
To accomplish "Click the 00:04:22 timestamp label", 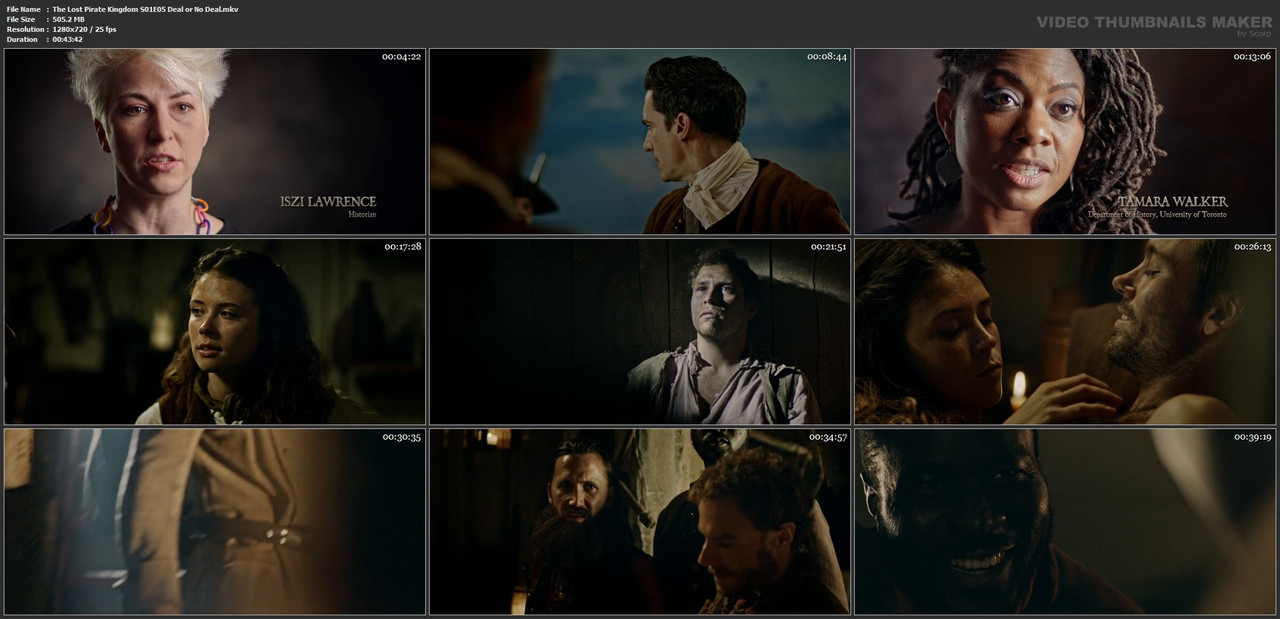I will click(401, 56).
